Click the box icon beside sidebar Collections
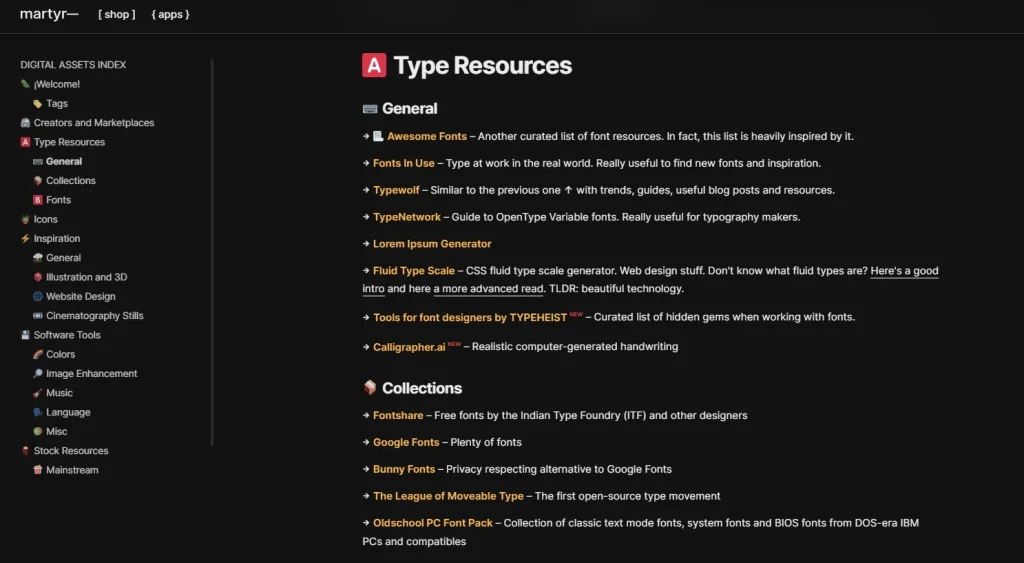Image resolution: width=1024 pixels, height=563 pixels. coord(38,180)
